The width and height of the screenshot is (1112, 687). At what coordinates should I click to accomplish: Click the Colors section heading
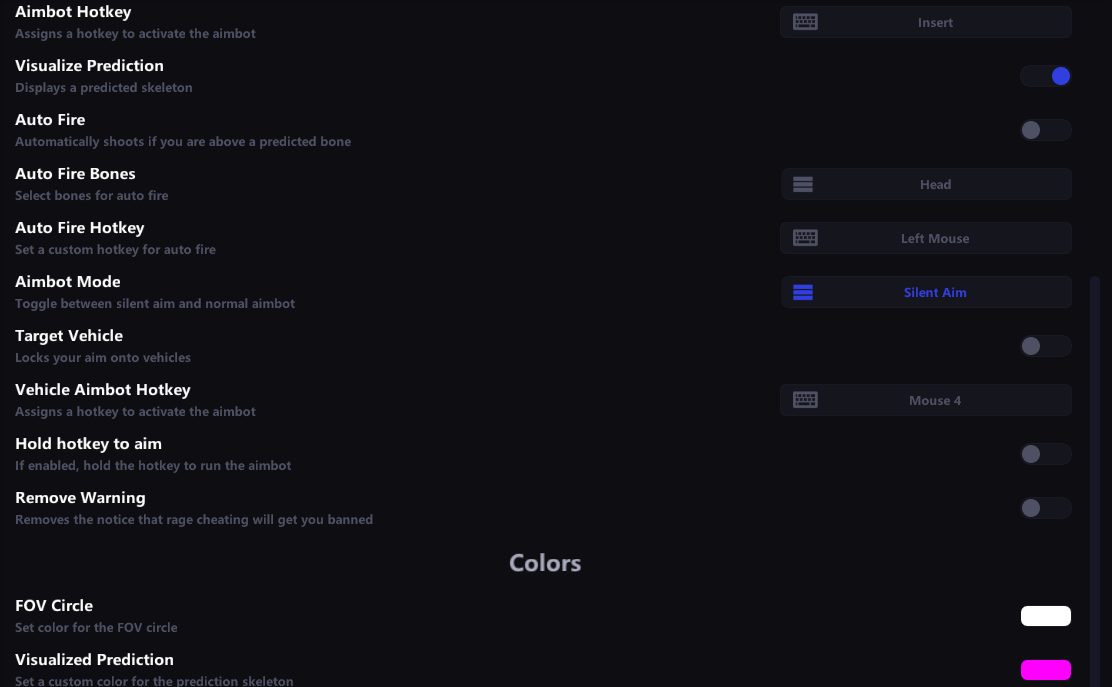(x=545, y=563)
